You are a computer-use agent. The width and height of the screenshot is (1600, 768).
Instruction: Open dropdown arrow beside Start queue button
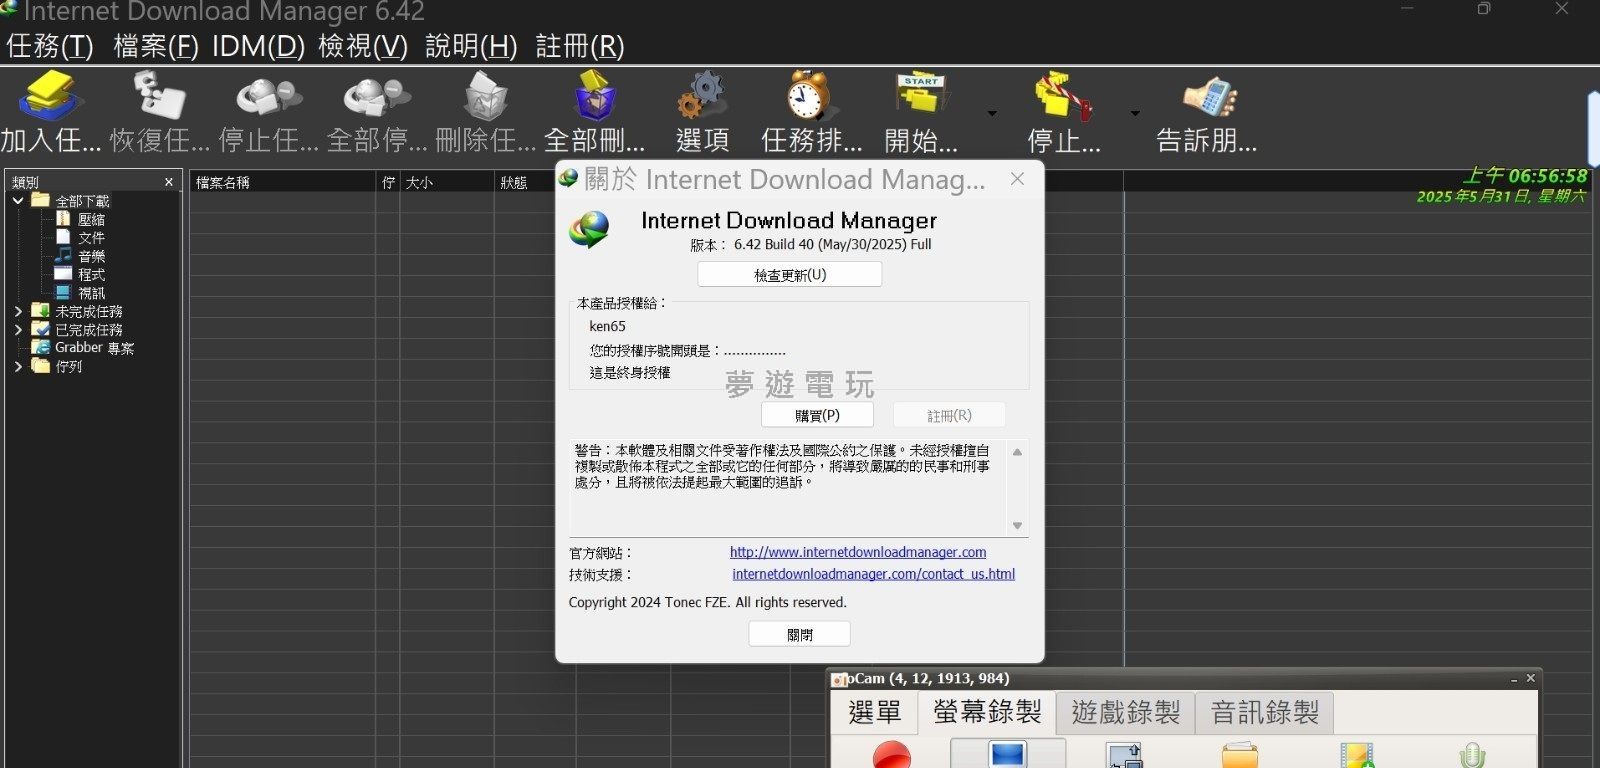click(x=992, y=113)
